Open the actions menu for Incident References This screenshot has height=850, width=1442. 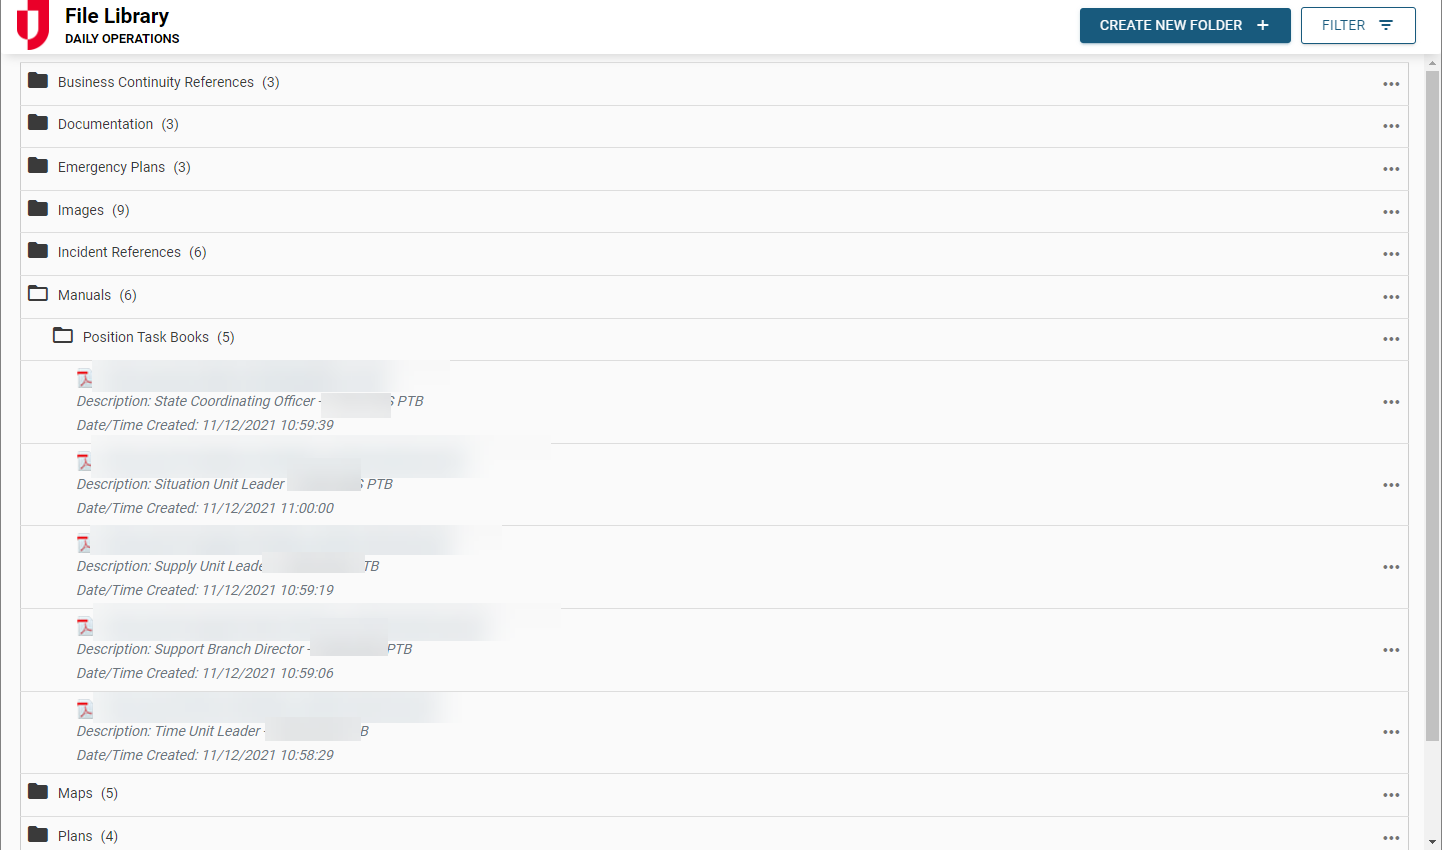pyautogui.click(x=1391, y=254)
